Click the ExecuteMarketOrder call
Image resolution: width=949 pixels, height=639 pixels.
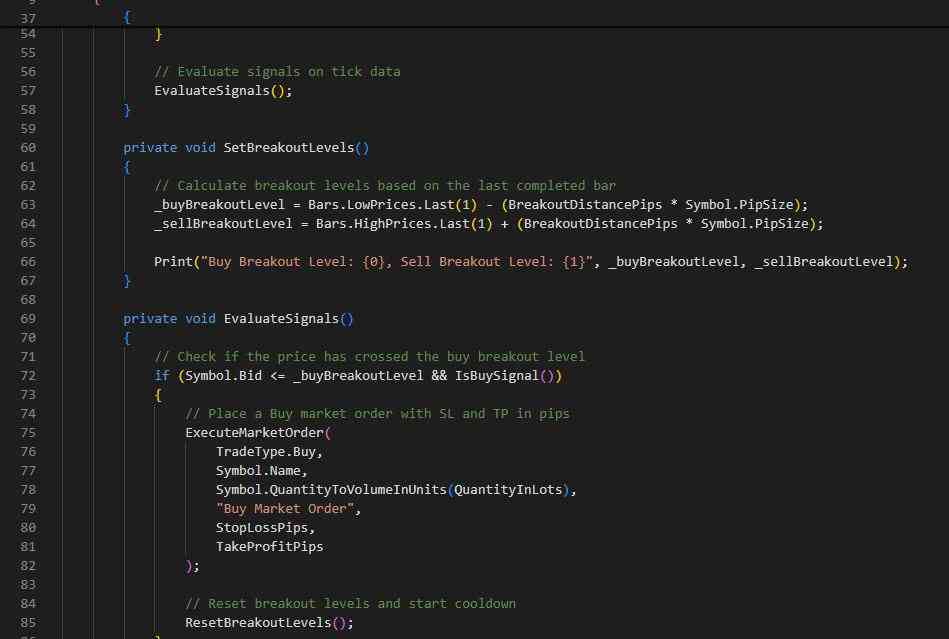click(x=254, y=433)
